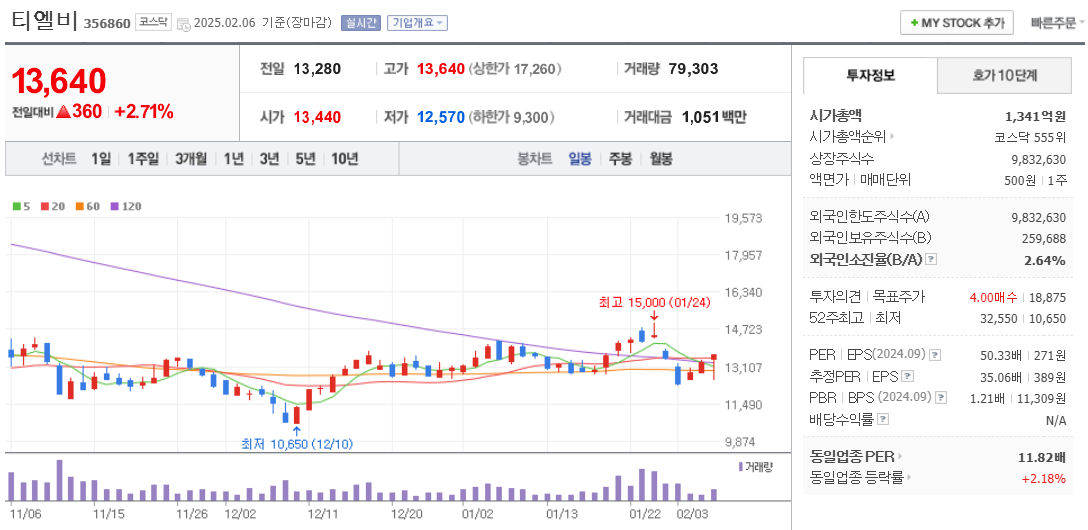Select the 월봉 candlestick chart
The height and width of the screenshot is (530, 1088).
(661, 159)
